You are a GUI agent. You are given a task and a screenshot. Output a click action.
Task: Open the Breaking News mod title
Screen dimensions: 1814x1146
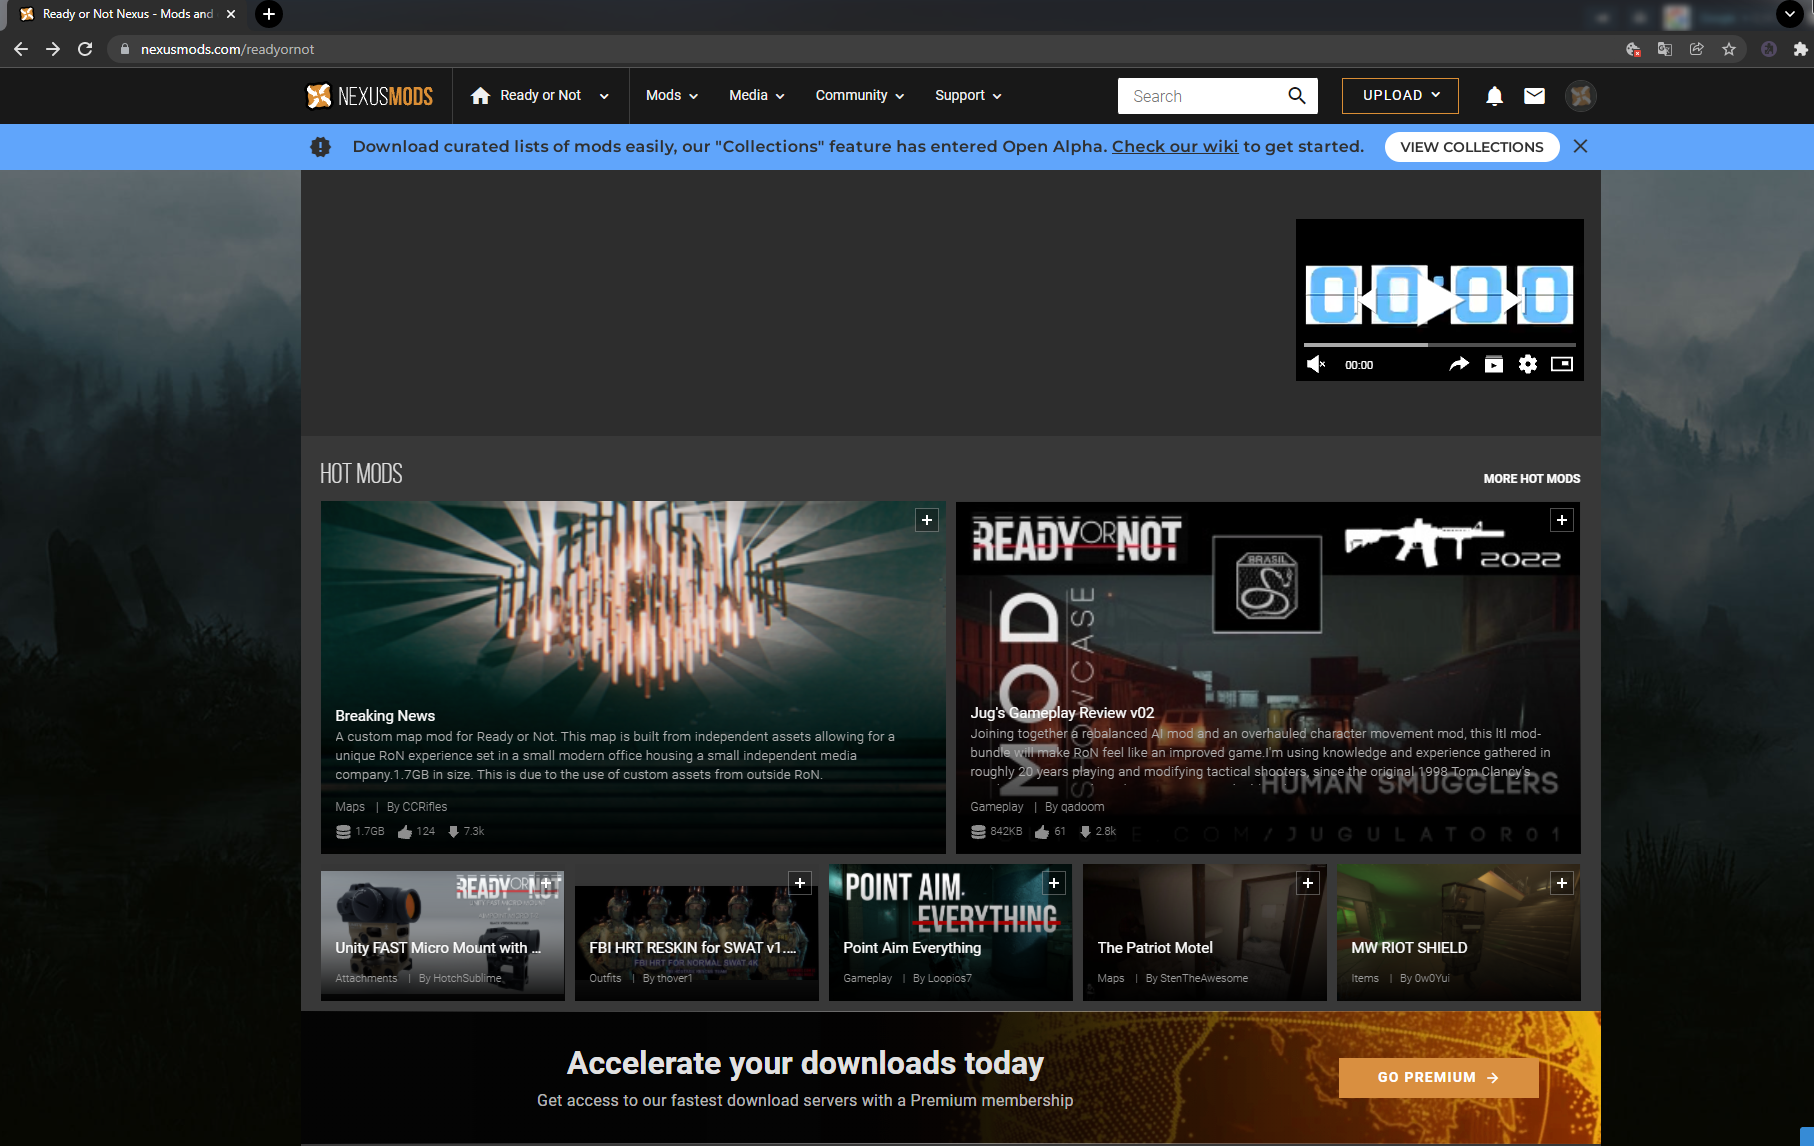click(x=385, y=716)
